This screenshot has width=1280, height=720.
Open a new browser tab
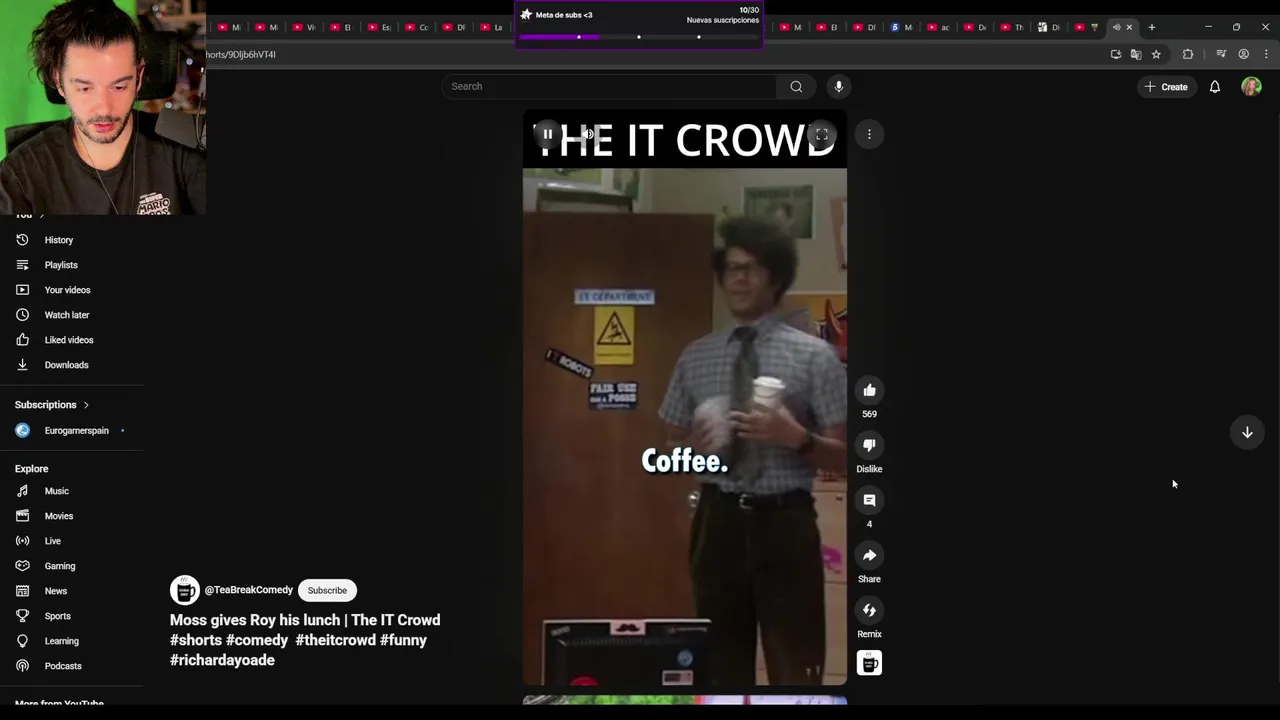pos(1152,27)
